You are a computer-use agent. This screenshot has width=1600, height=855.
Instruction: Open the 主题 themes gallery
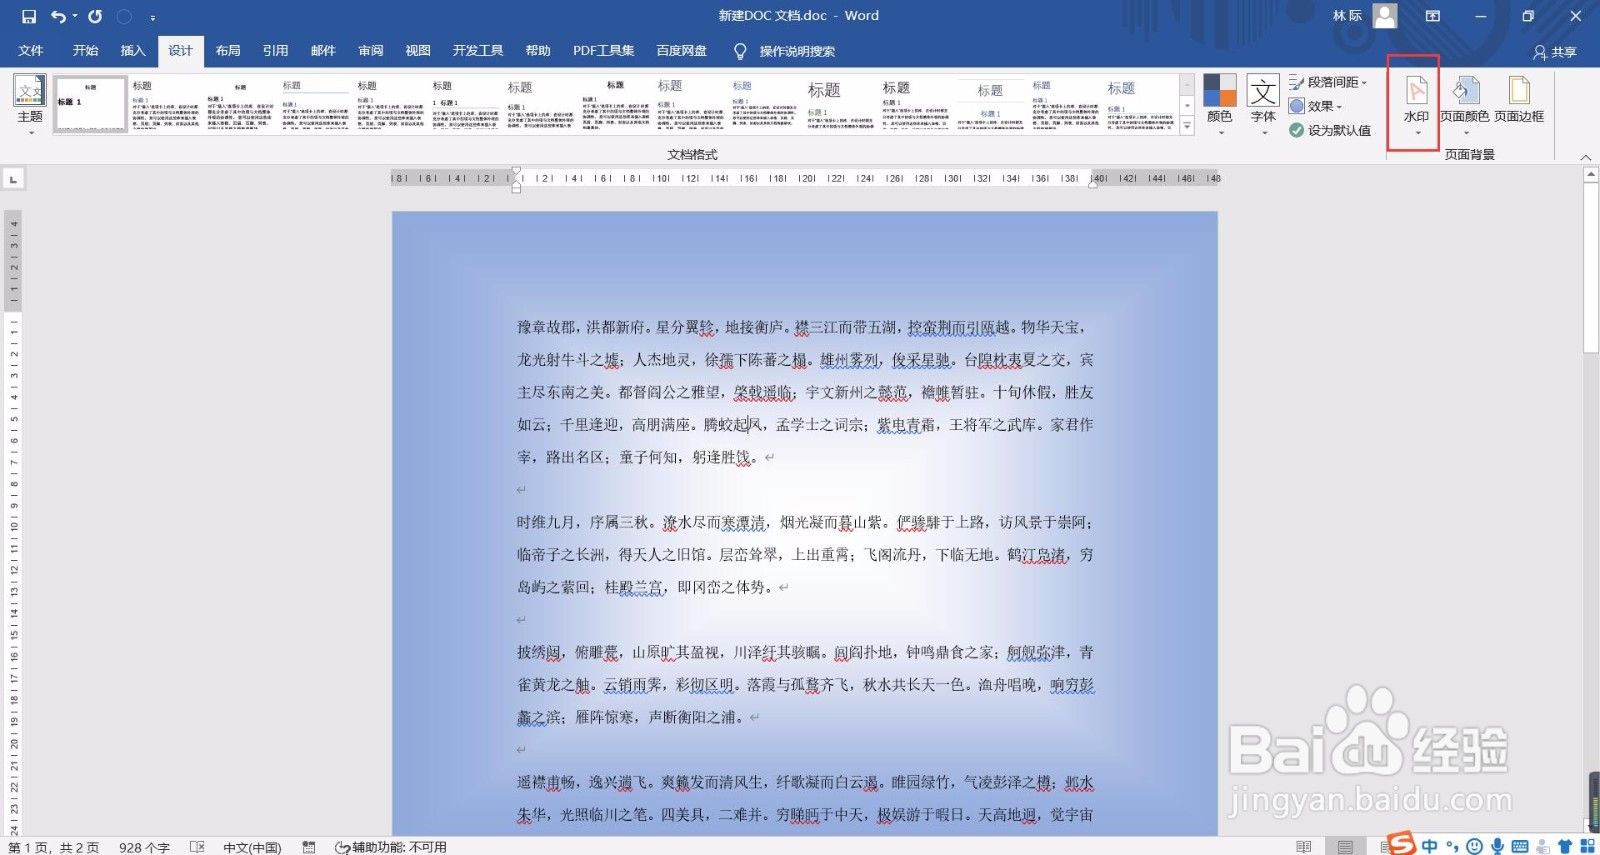(x=30, y=104)
